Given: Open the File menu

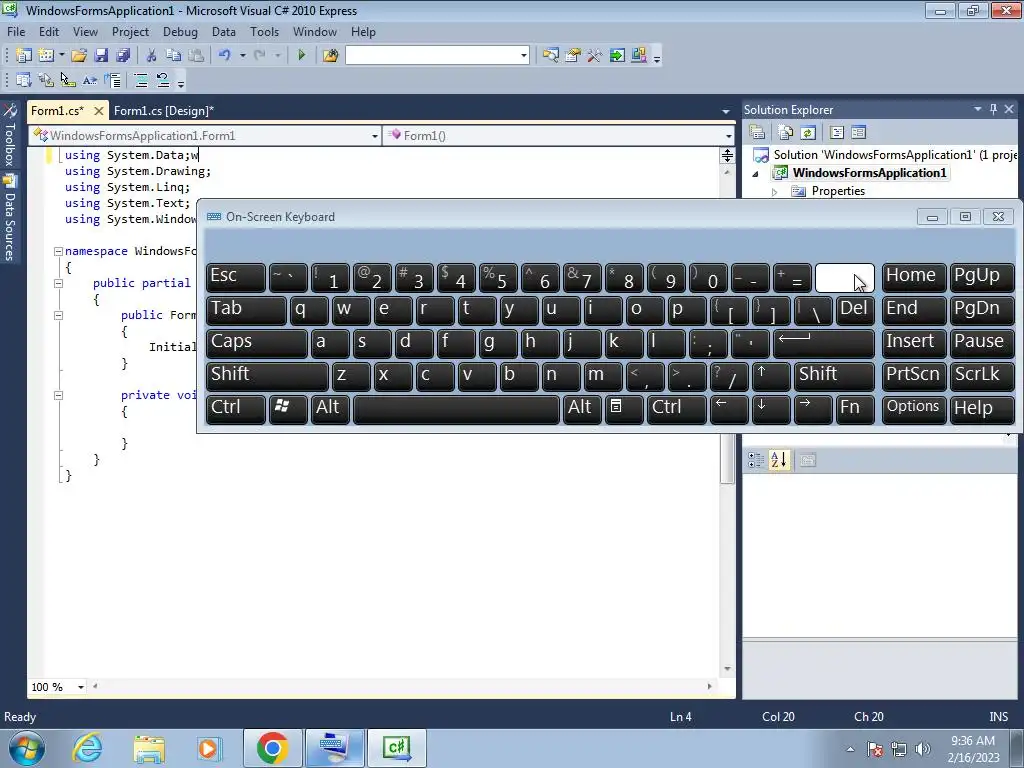Looking at the screenshot, I should [x=16, y=32].
